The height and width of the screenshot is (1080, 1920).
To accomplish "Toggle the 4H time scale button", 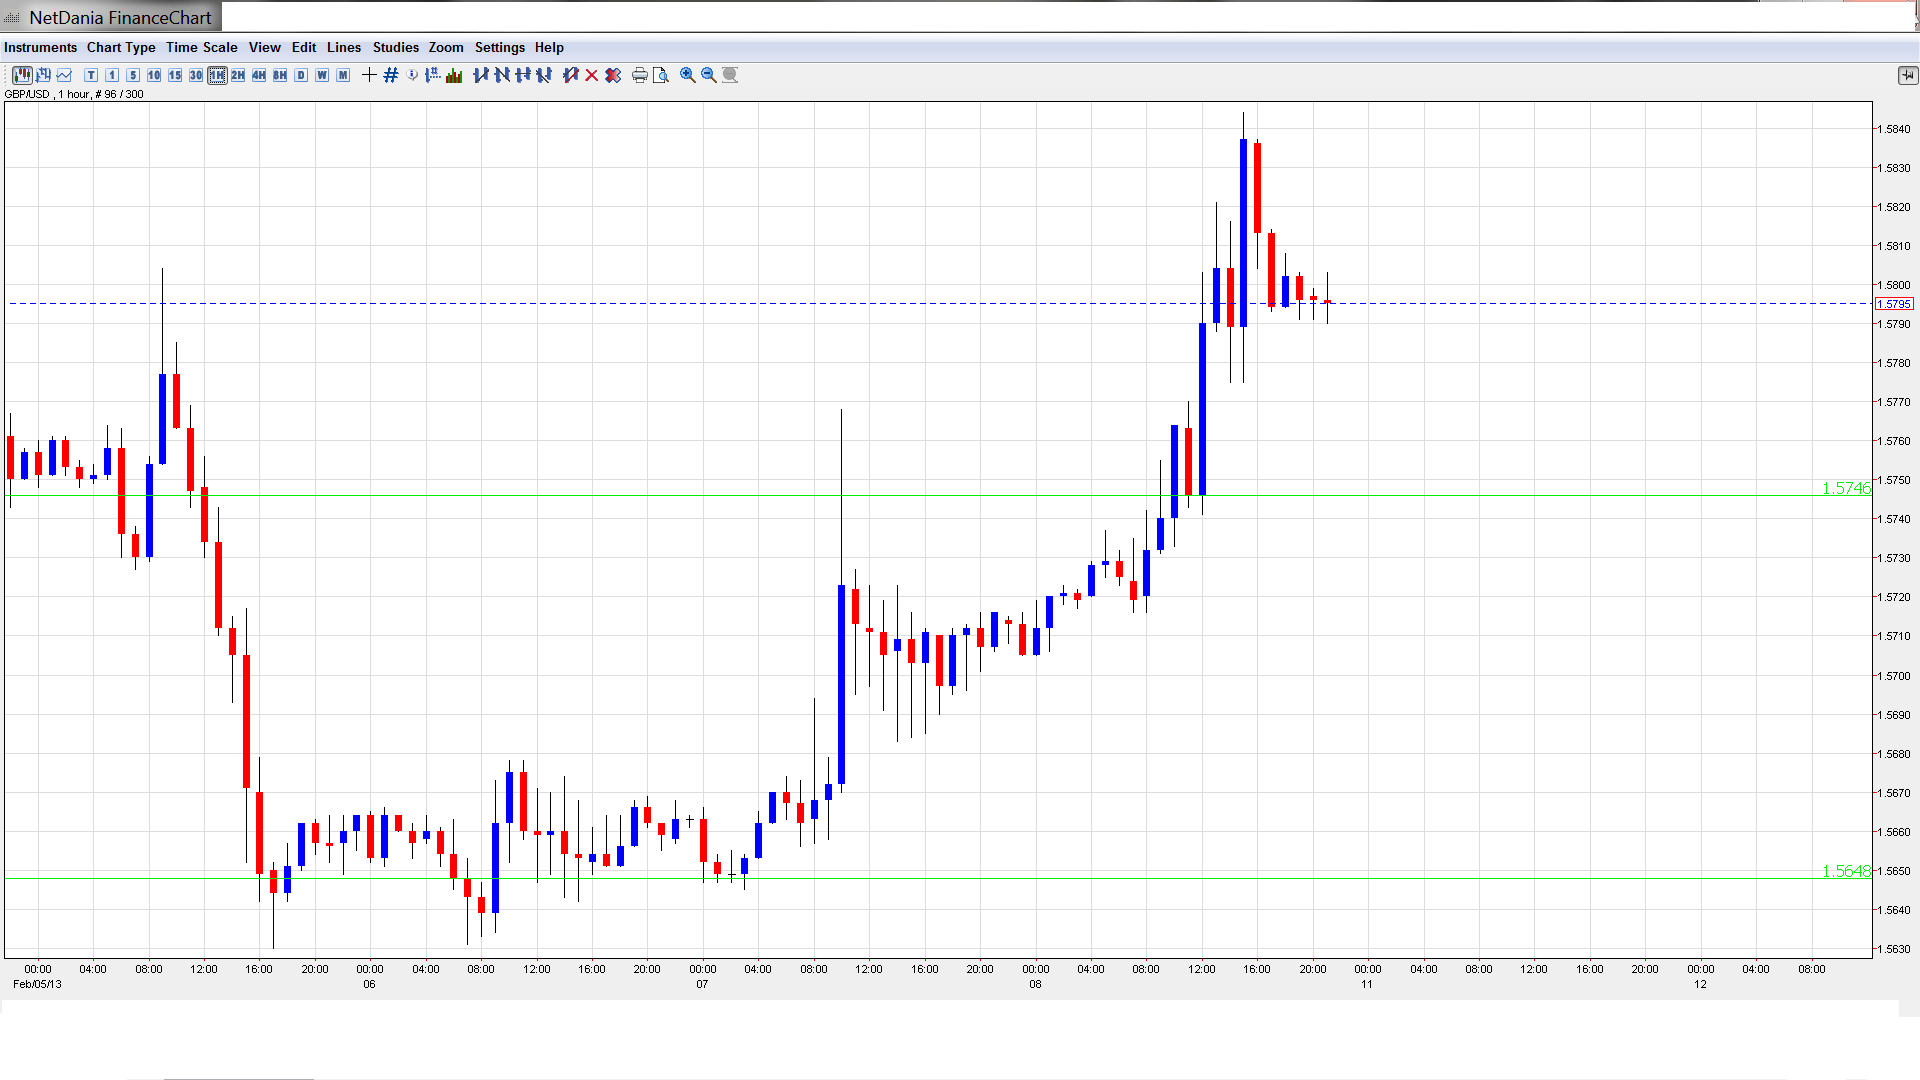I will 259,75.
